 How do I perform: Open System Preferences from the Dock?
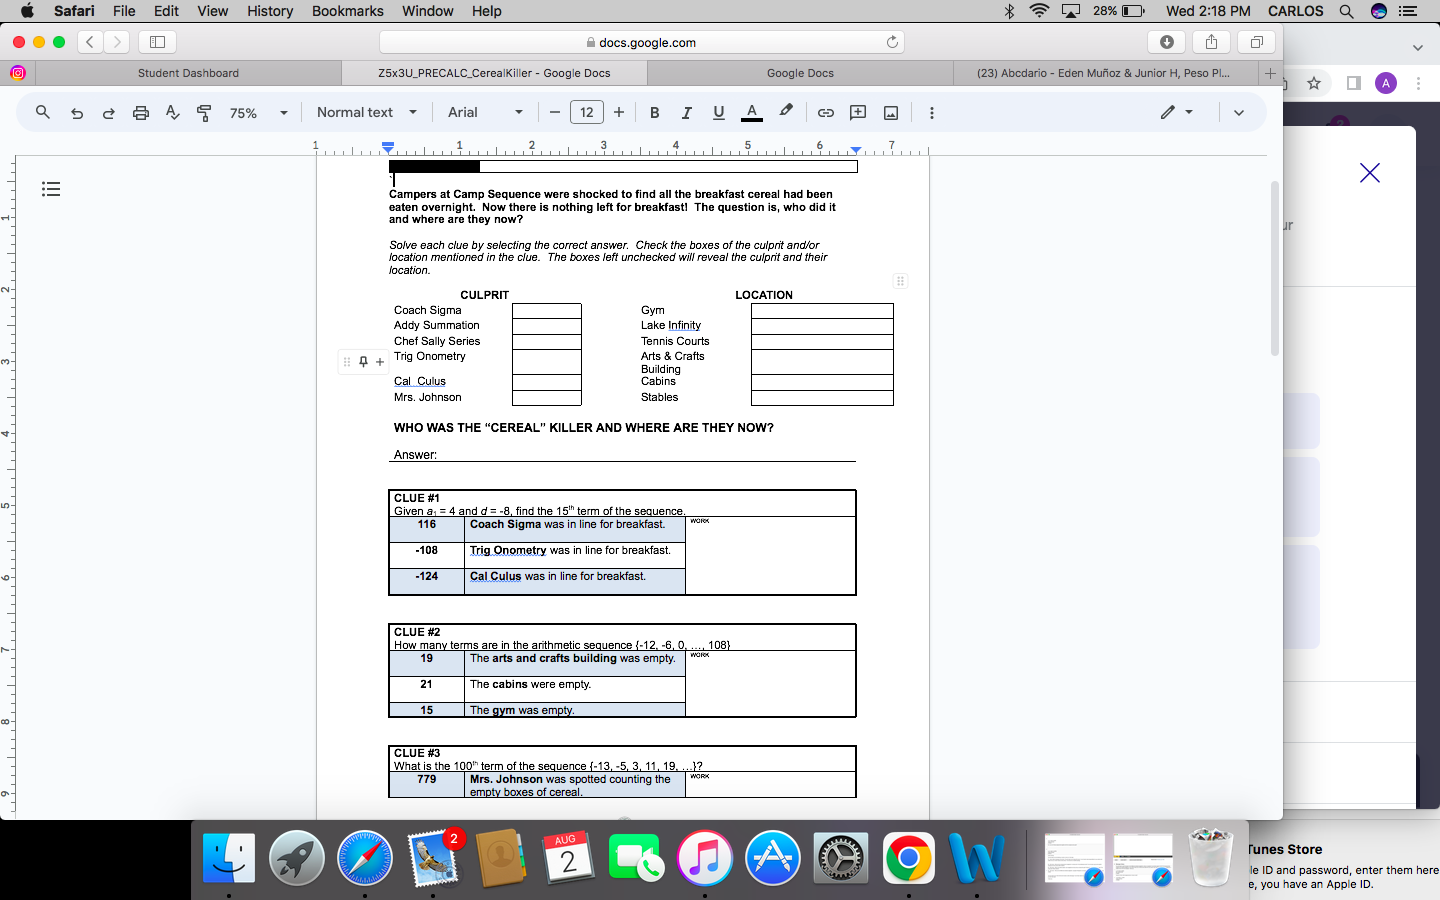[841, 858]
